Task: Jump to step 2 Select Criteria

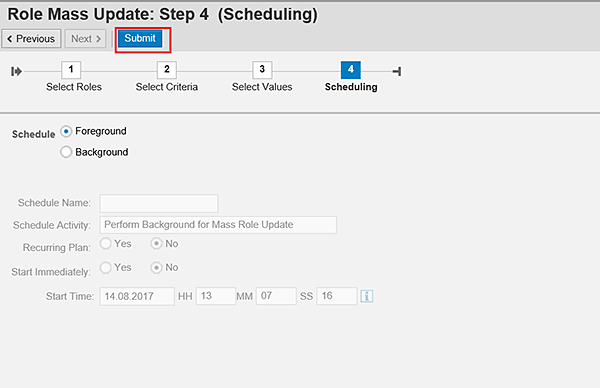Action: click(x=167, y=70)
